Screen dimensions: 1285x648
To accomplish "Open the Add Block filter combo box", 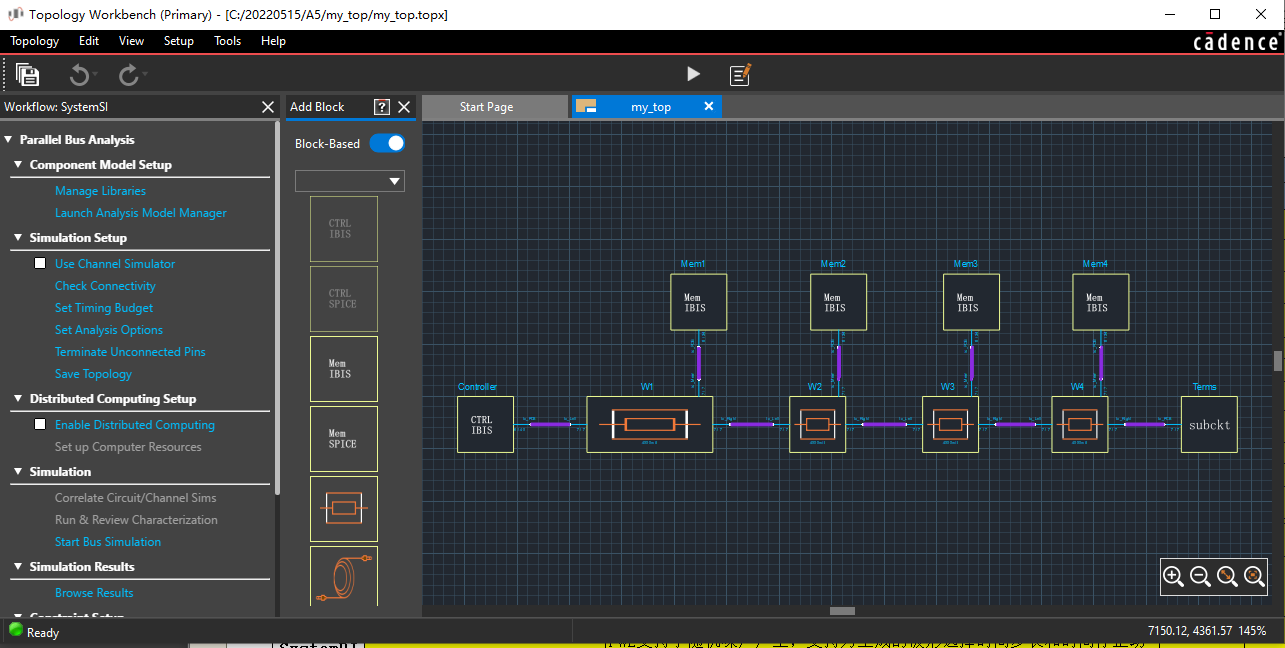I will [x=350, y=181].
